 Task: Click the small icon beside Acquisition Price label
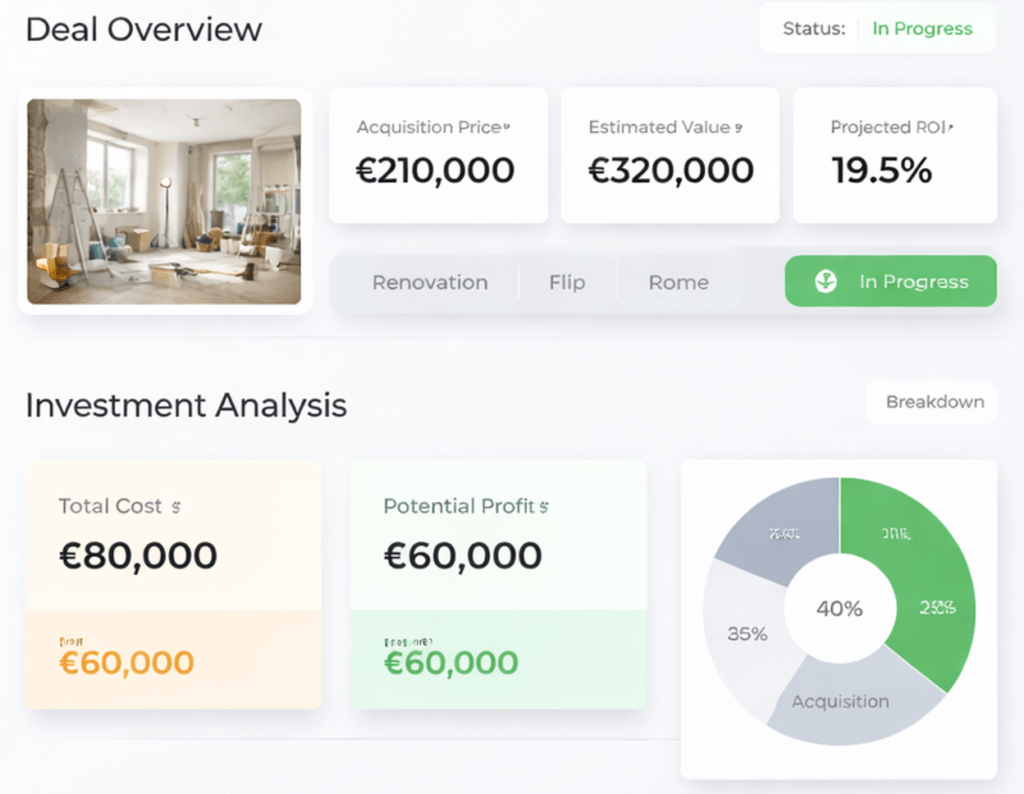pos(507,128)
